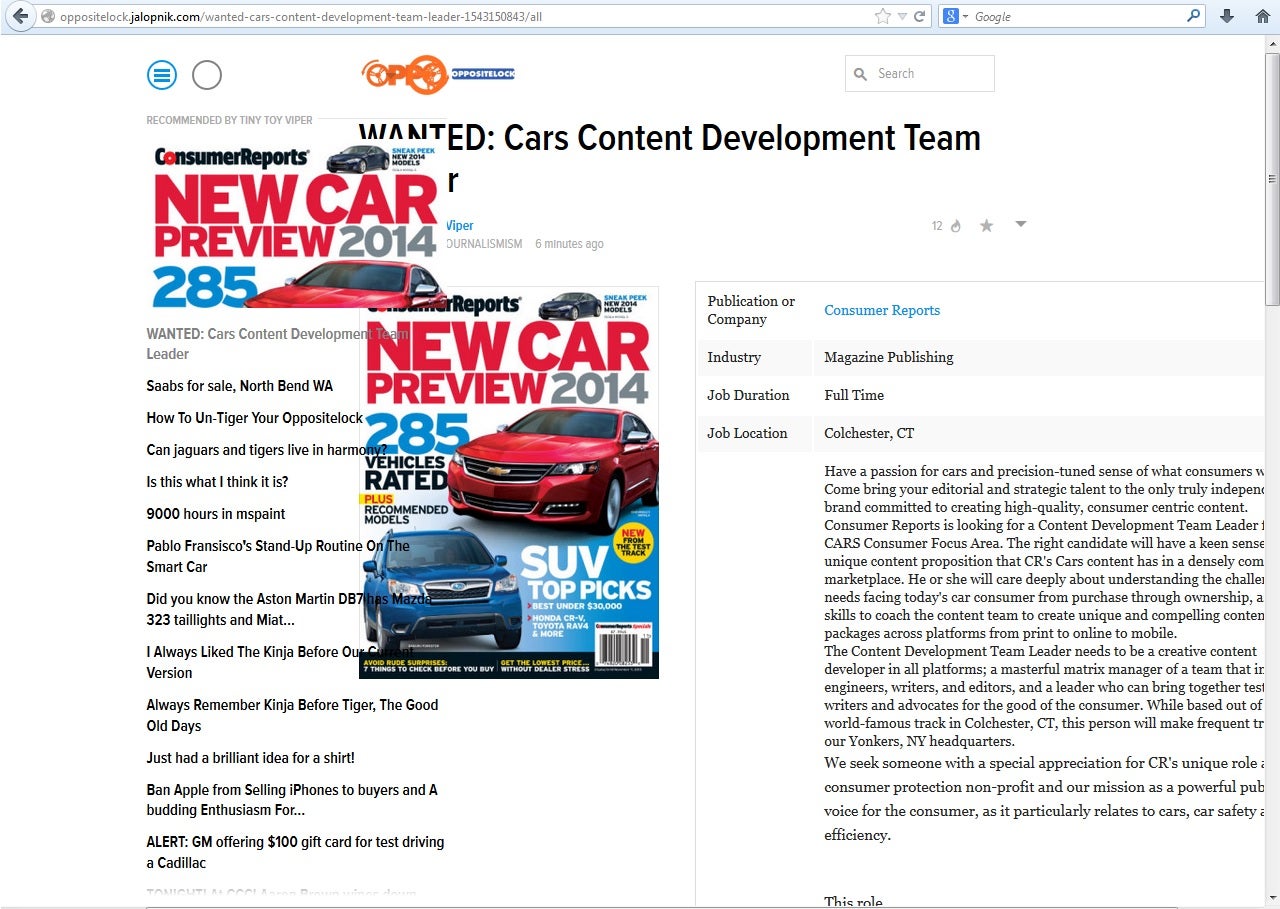Click Google search magnifier in browser bar

point(1193,16)
